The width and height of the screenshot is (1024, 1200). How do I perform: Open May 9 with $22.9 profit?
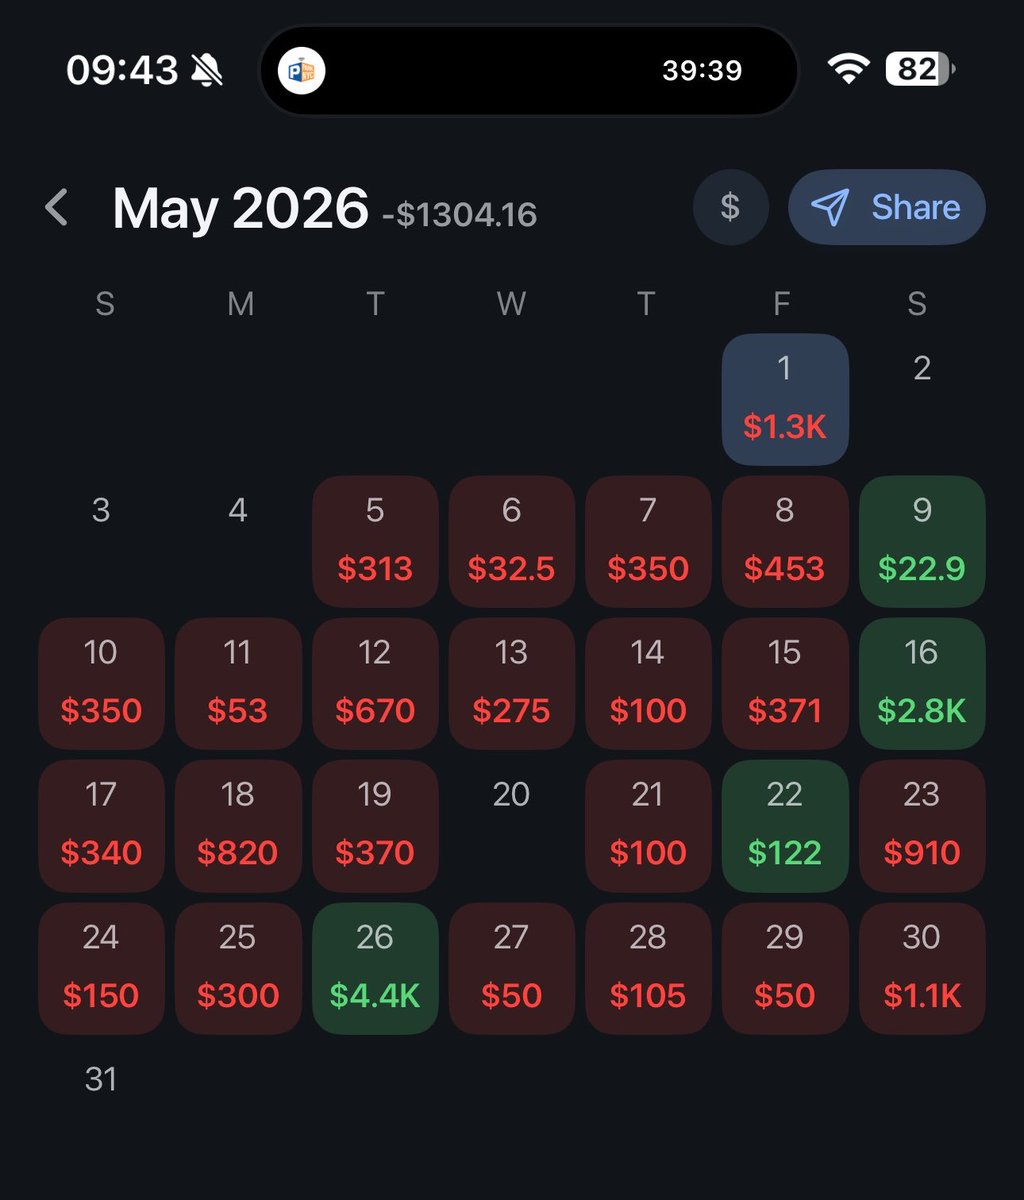click(922, 541)
